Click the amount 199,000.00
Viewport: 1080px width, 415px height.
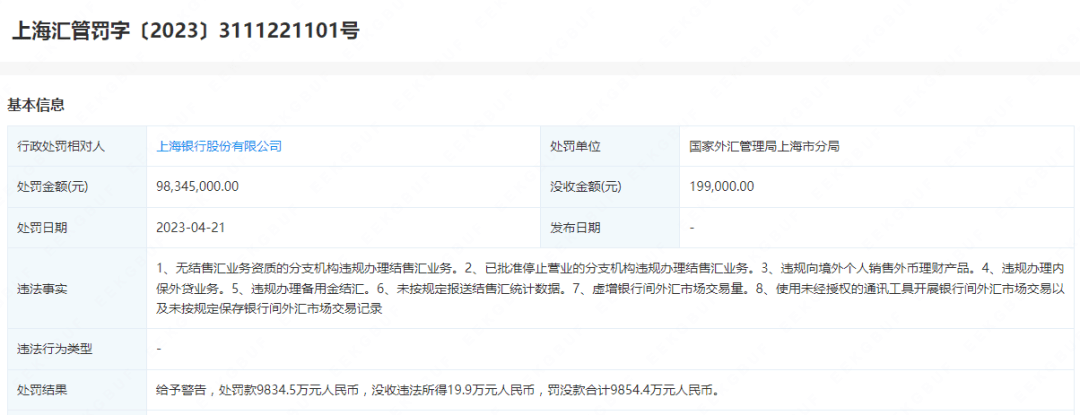coord(721,187)
